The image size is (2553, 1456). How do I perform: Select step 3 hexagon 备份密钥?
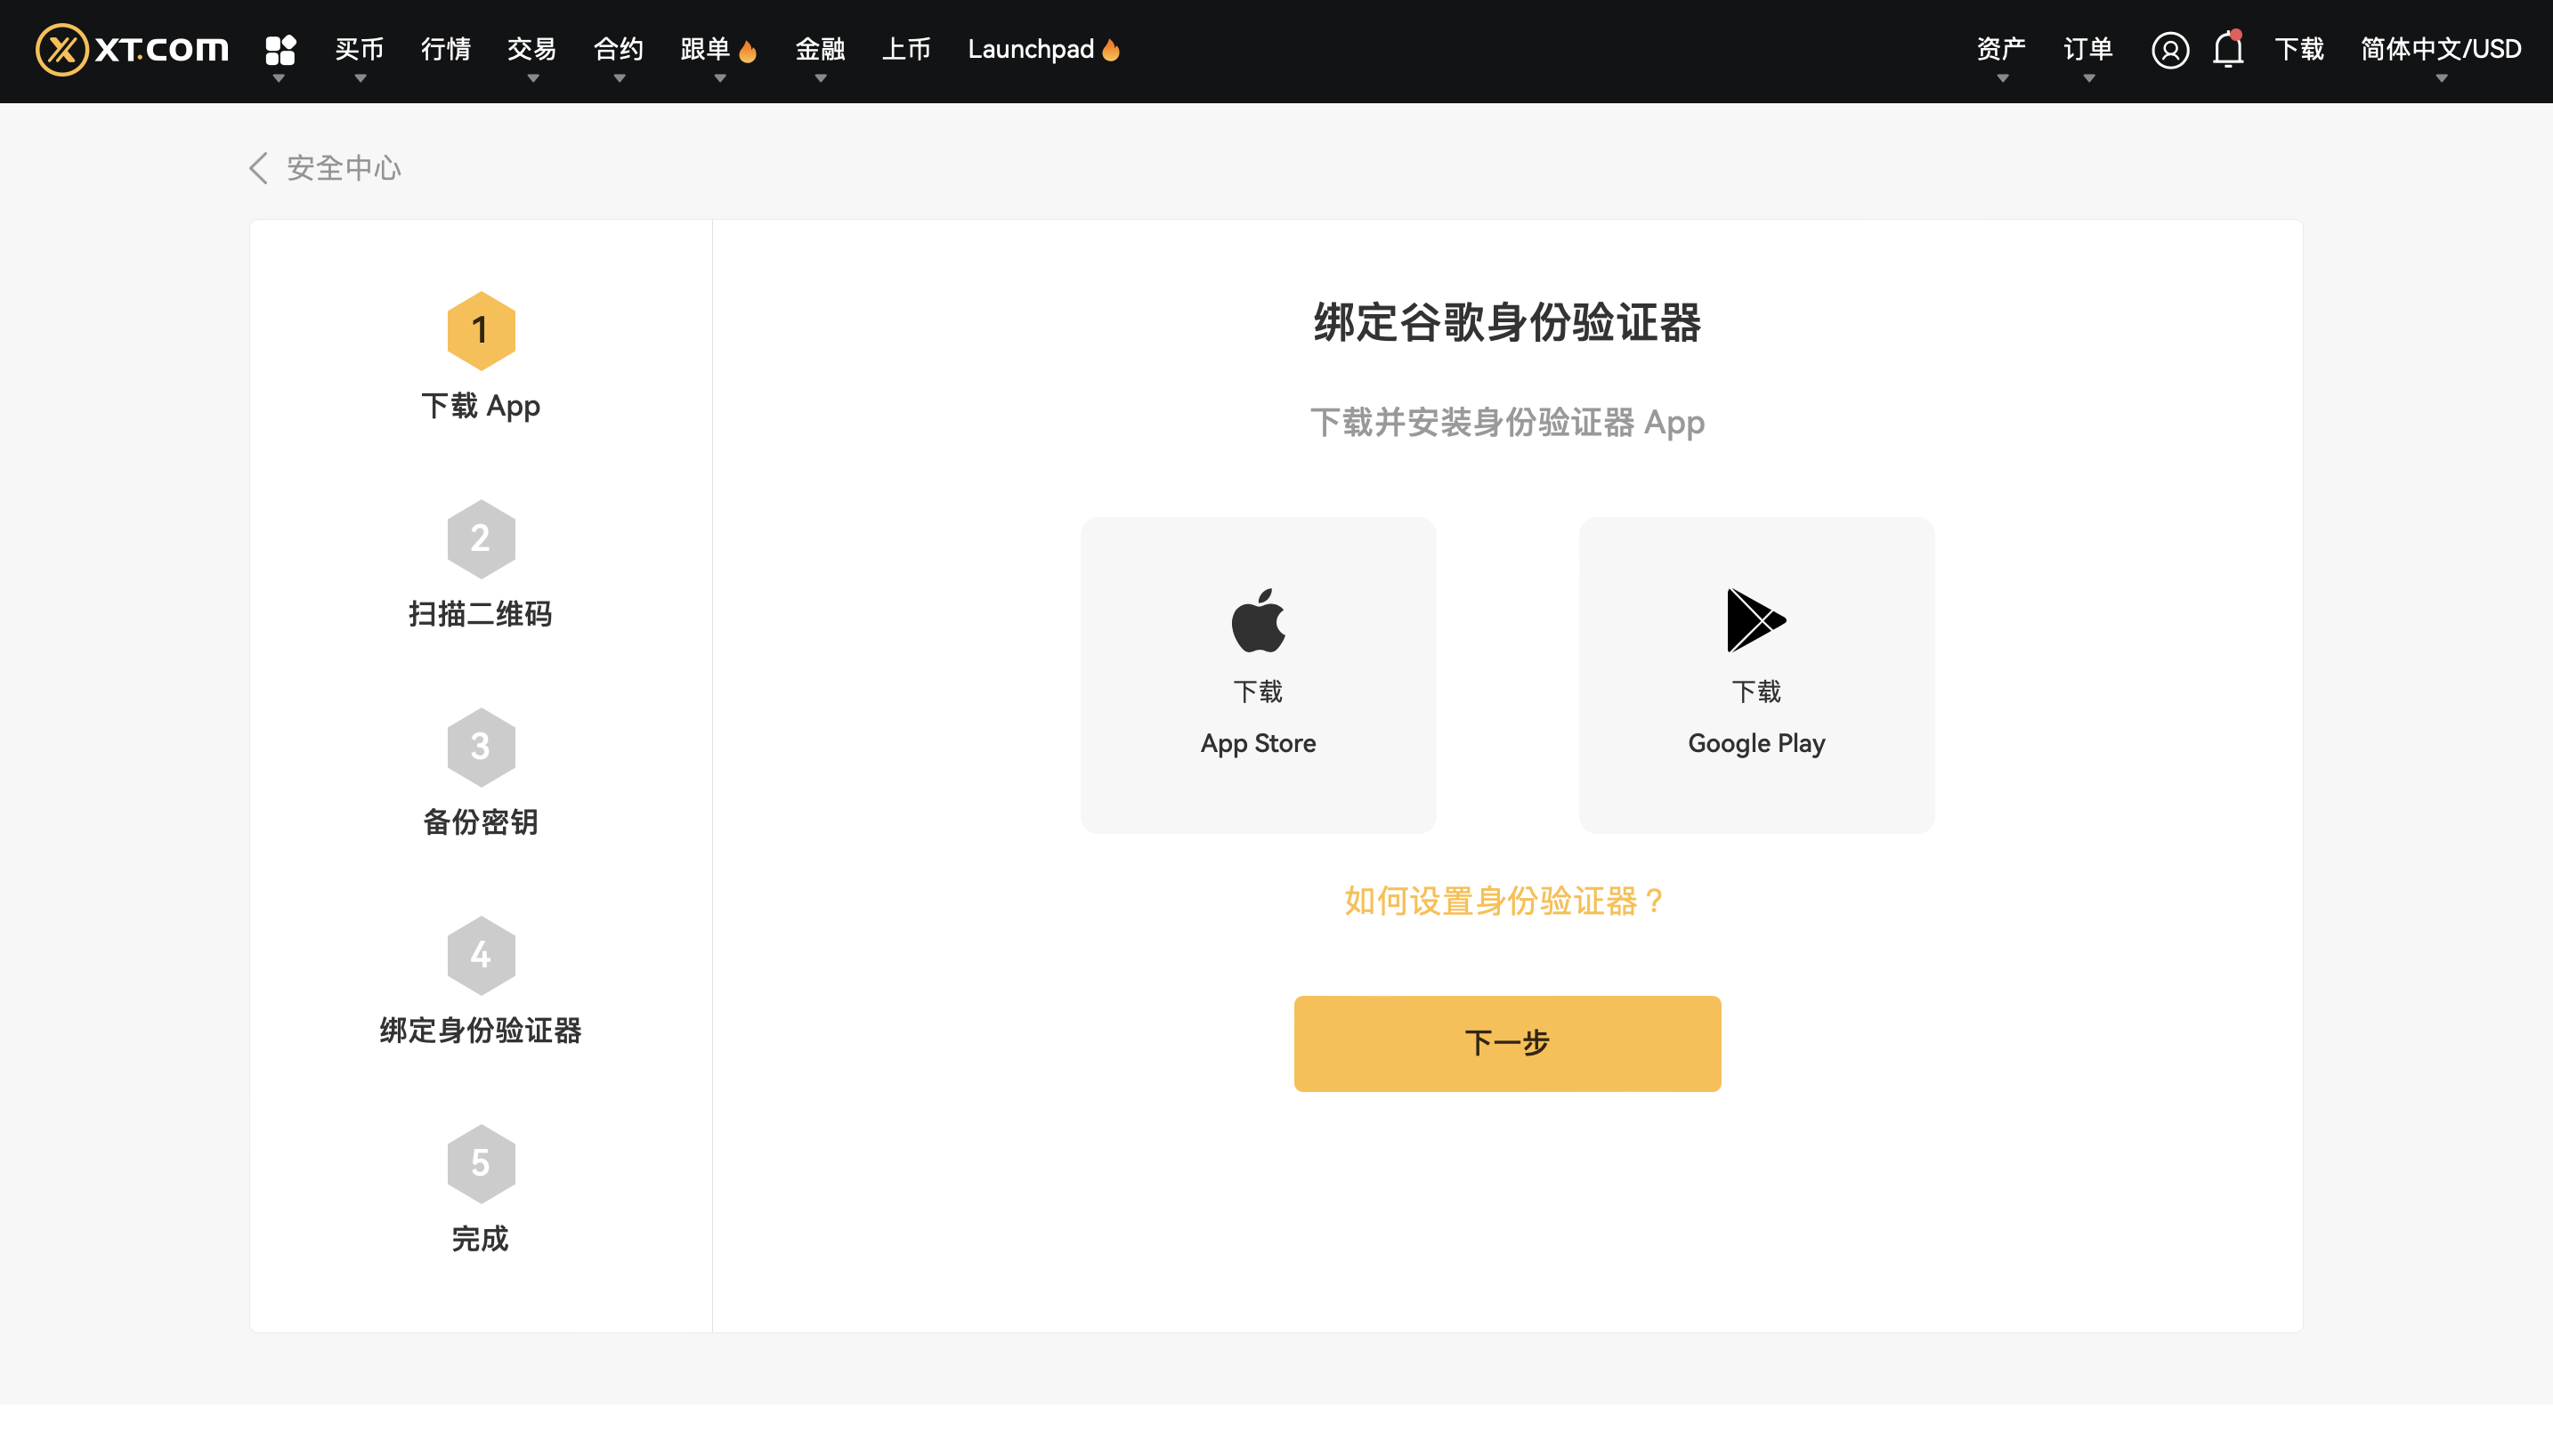pyautogui.click(x=481, y=747)
